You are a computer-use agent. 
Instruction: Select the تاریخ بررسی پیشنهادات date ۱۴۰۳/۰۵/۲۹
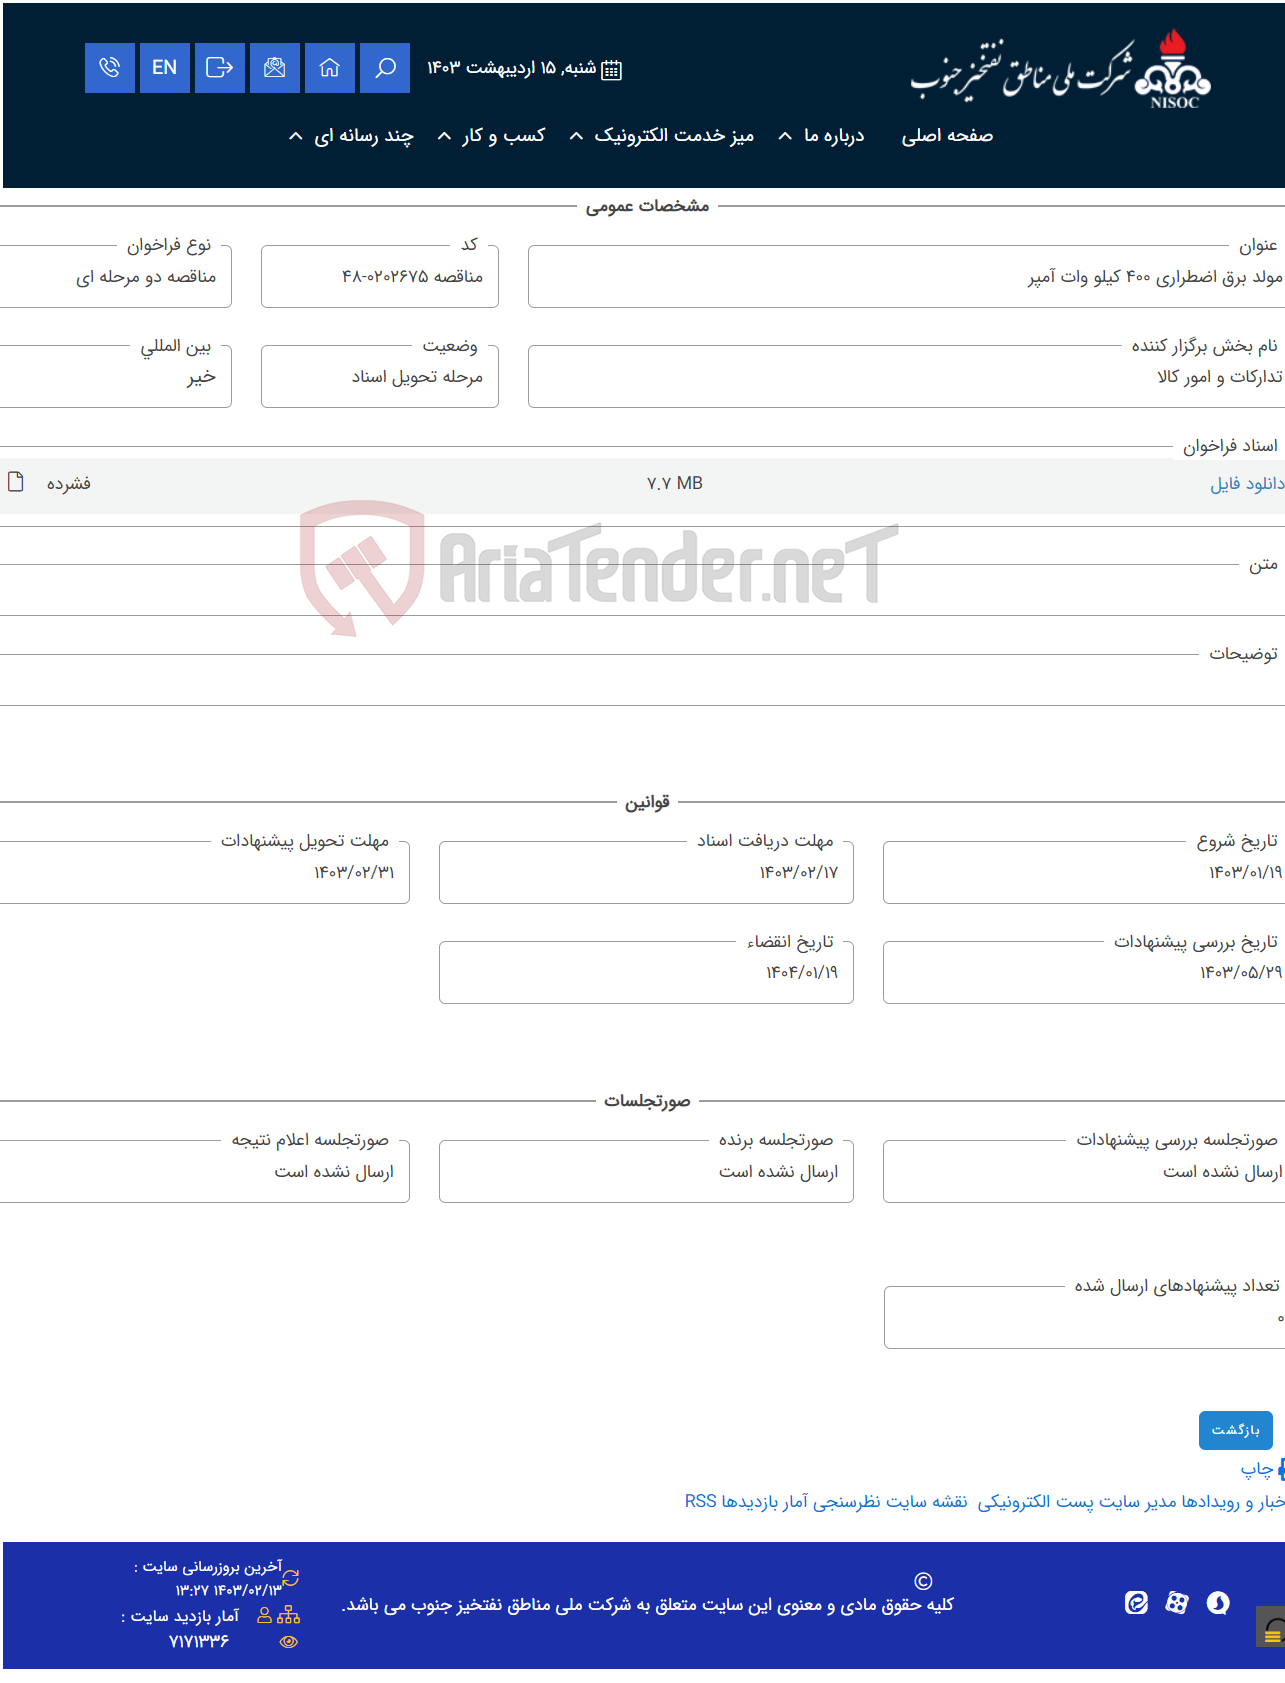tap(1241, 973)
